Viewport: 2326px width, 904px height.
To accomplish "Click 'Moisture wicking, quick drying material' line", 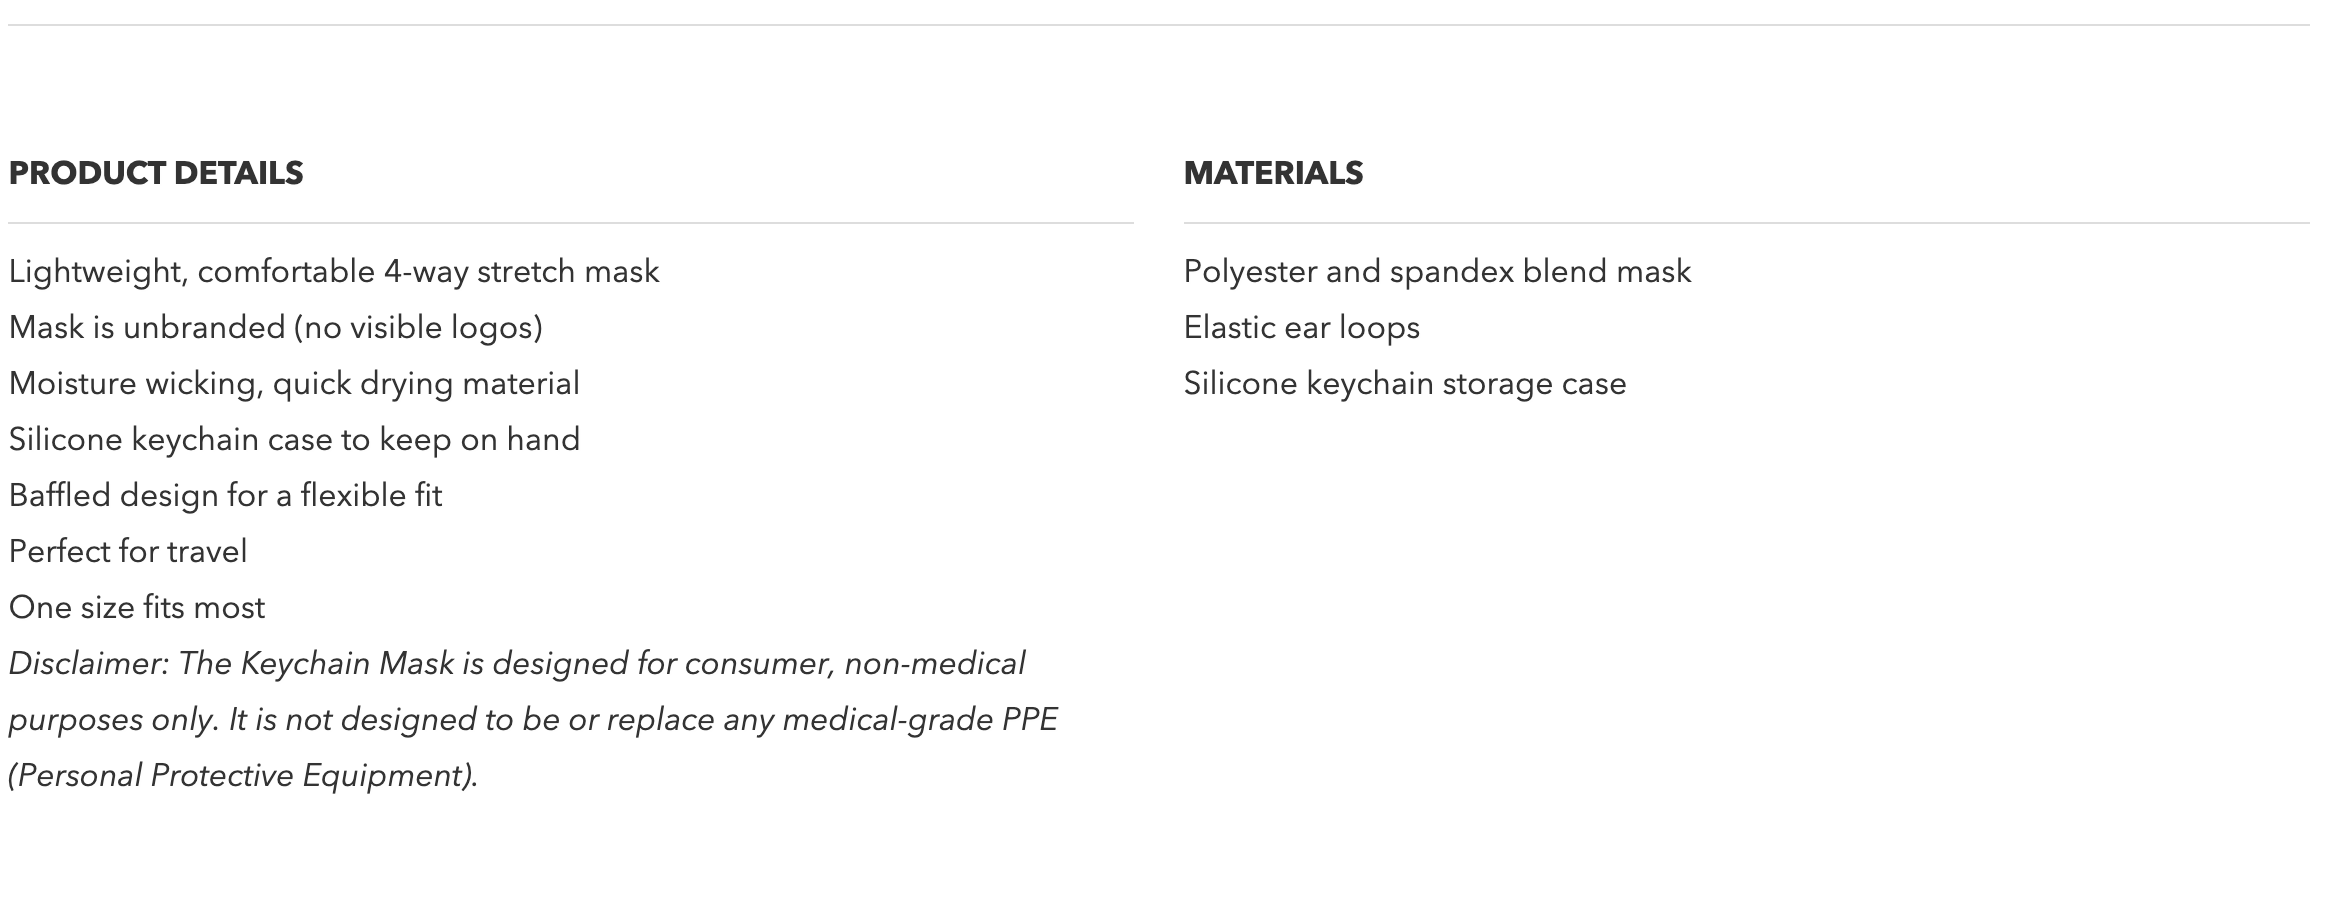I will click(294, 384).
